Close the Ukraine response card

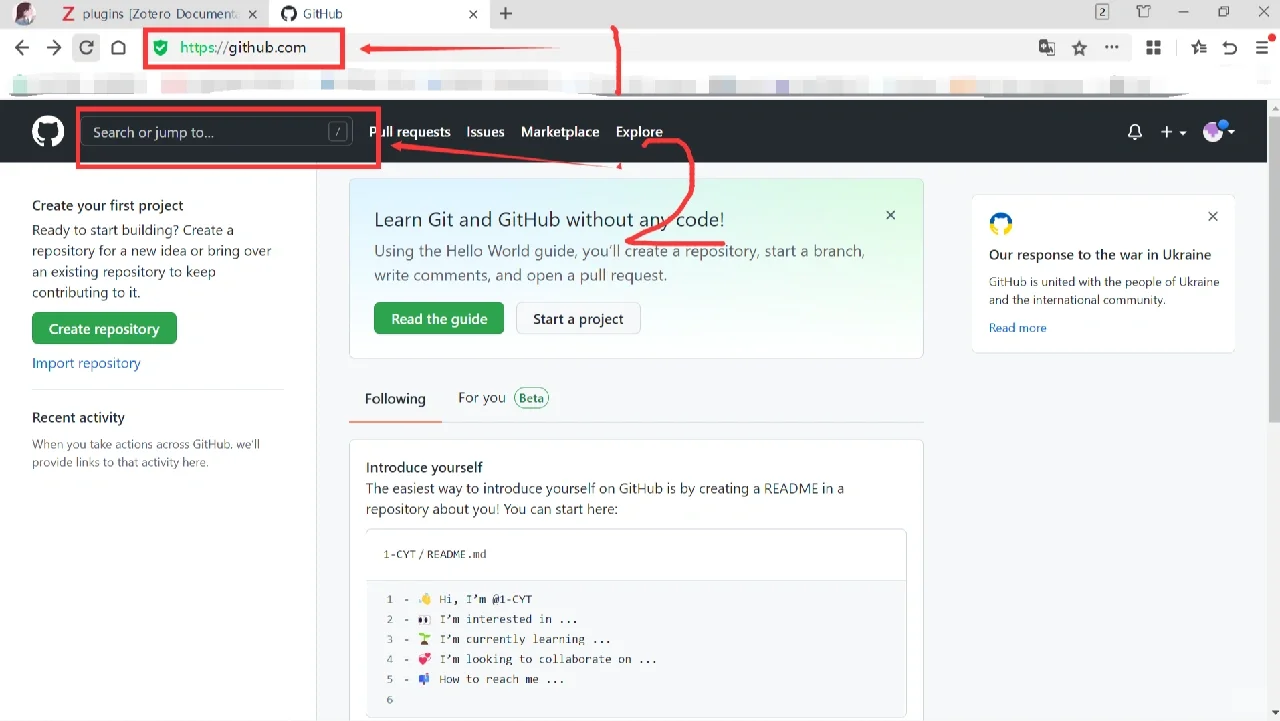(1213, 216)
